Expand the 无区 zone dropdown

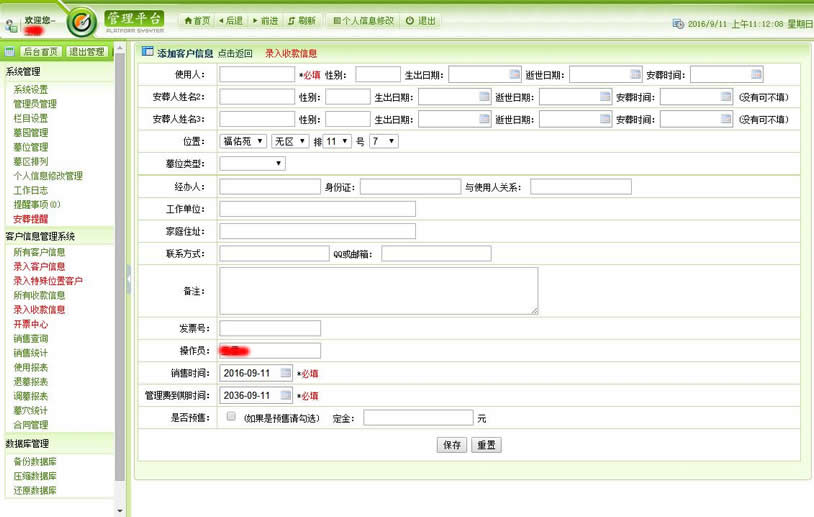pos(289,141)
